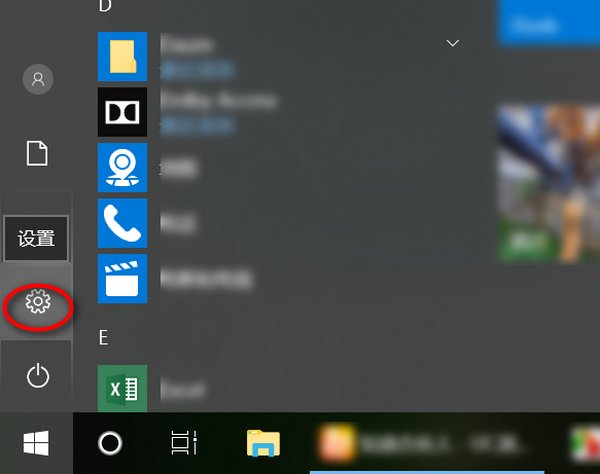Screen dimensions: 600x474
Task: Open the Documents icon in left sidebar
Action: coord(37,154)
